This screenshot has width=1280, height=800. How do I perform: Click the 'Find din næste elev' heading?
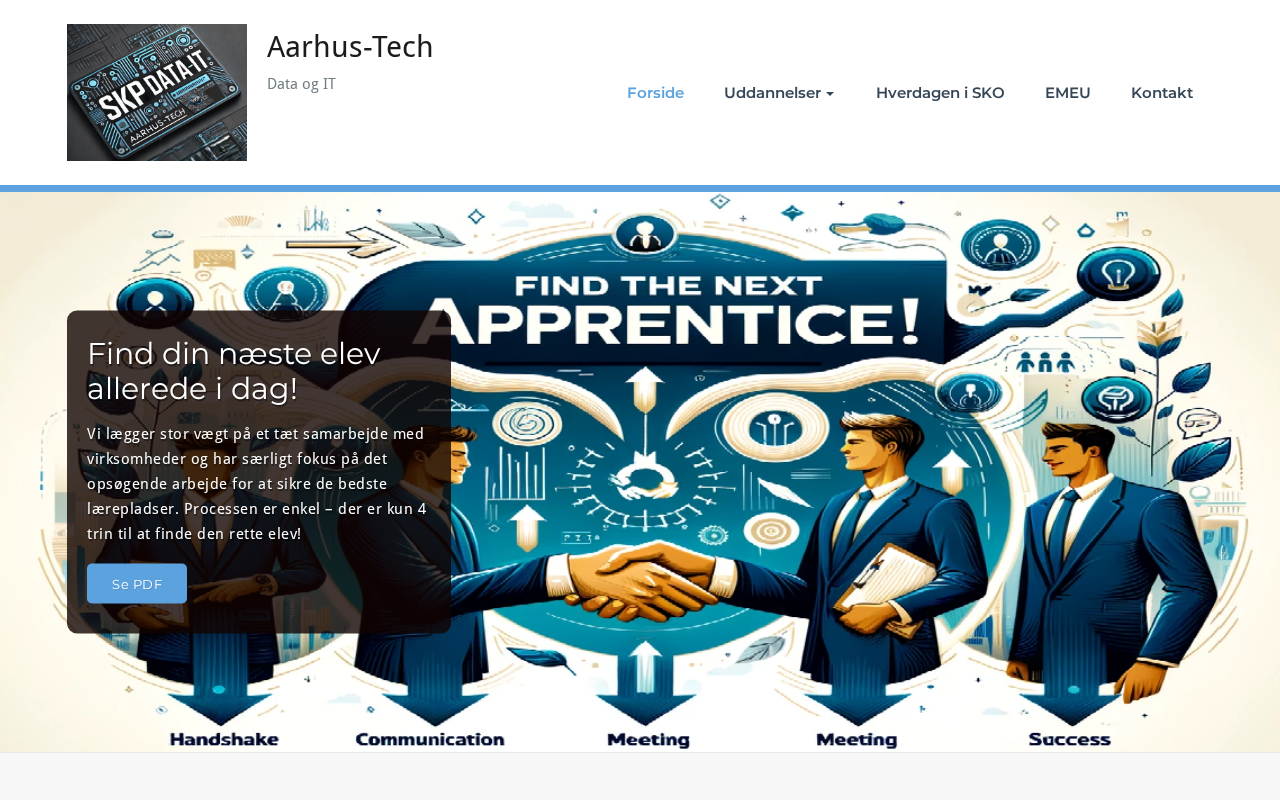coord(234,371)
